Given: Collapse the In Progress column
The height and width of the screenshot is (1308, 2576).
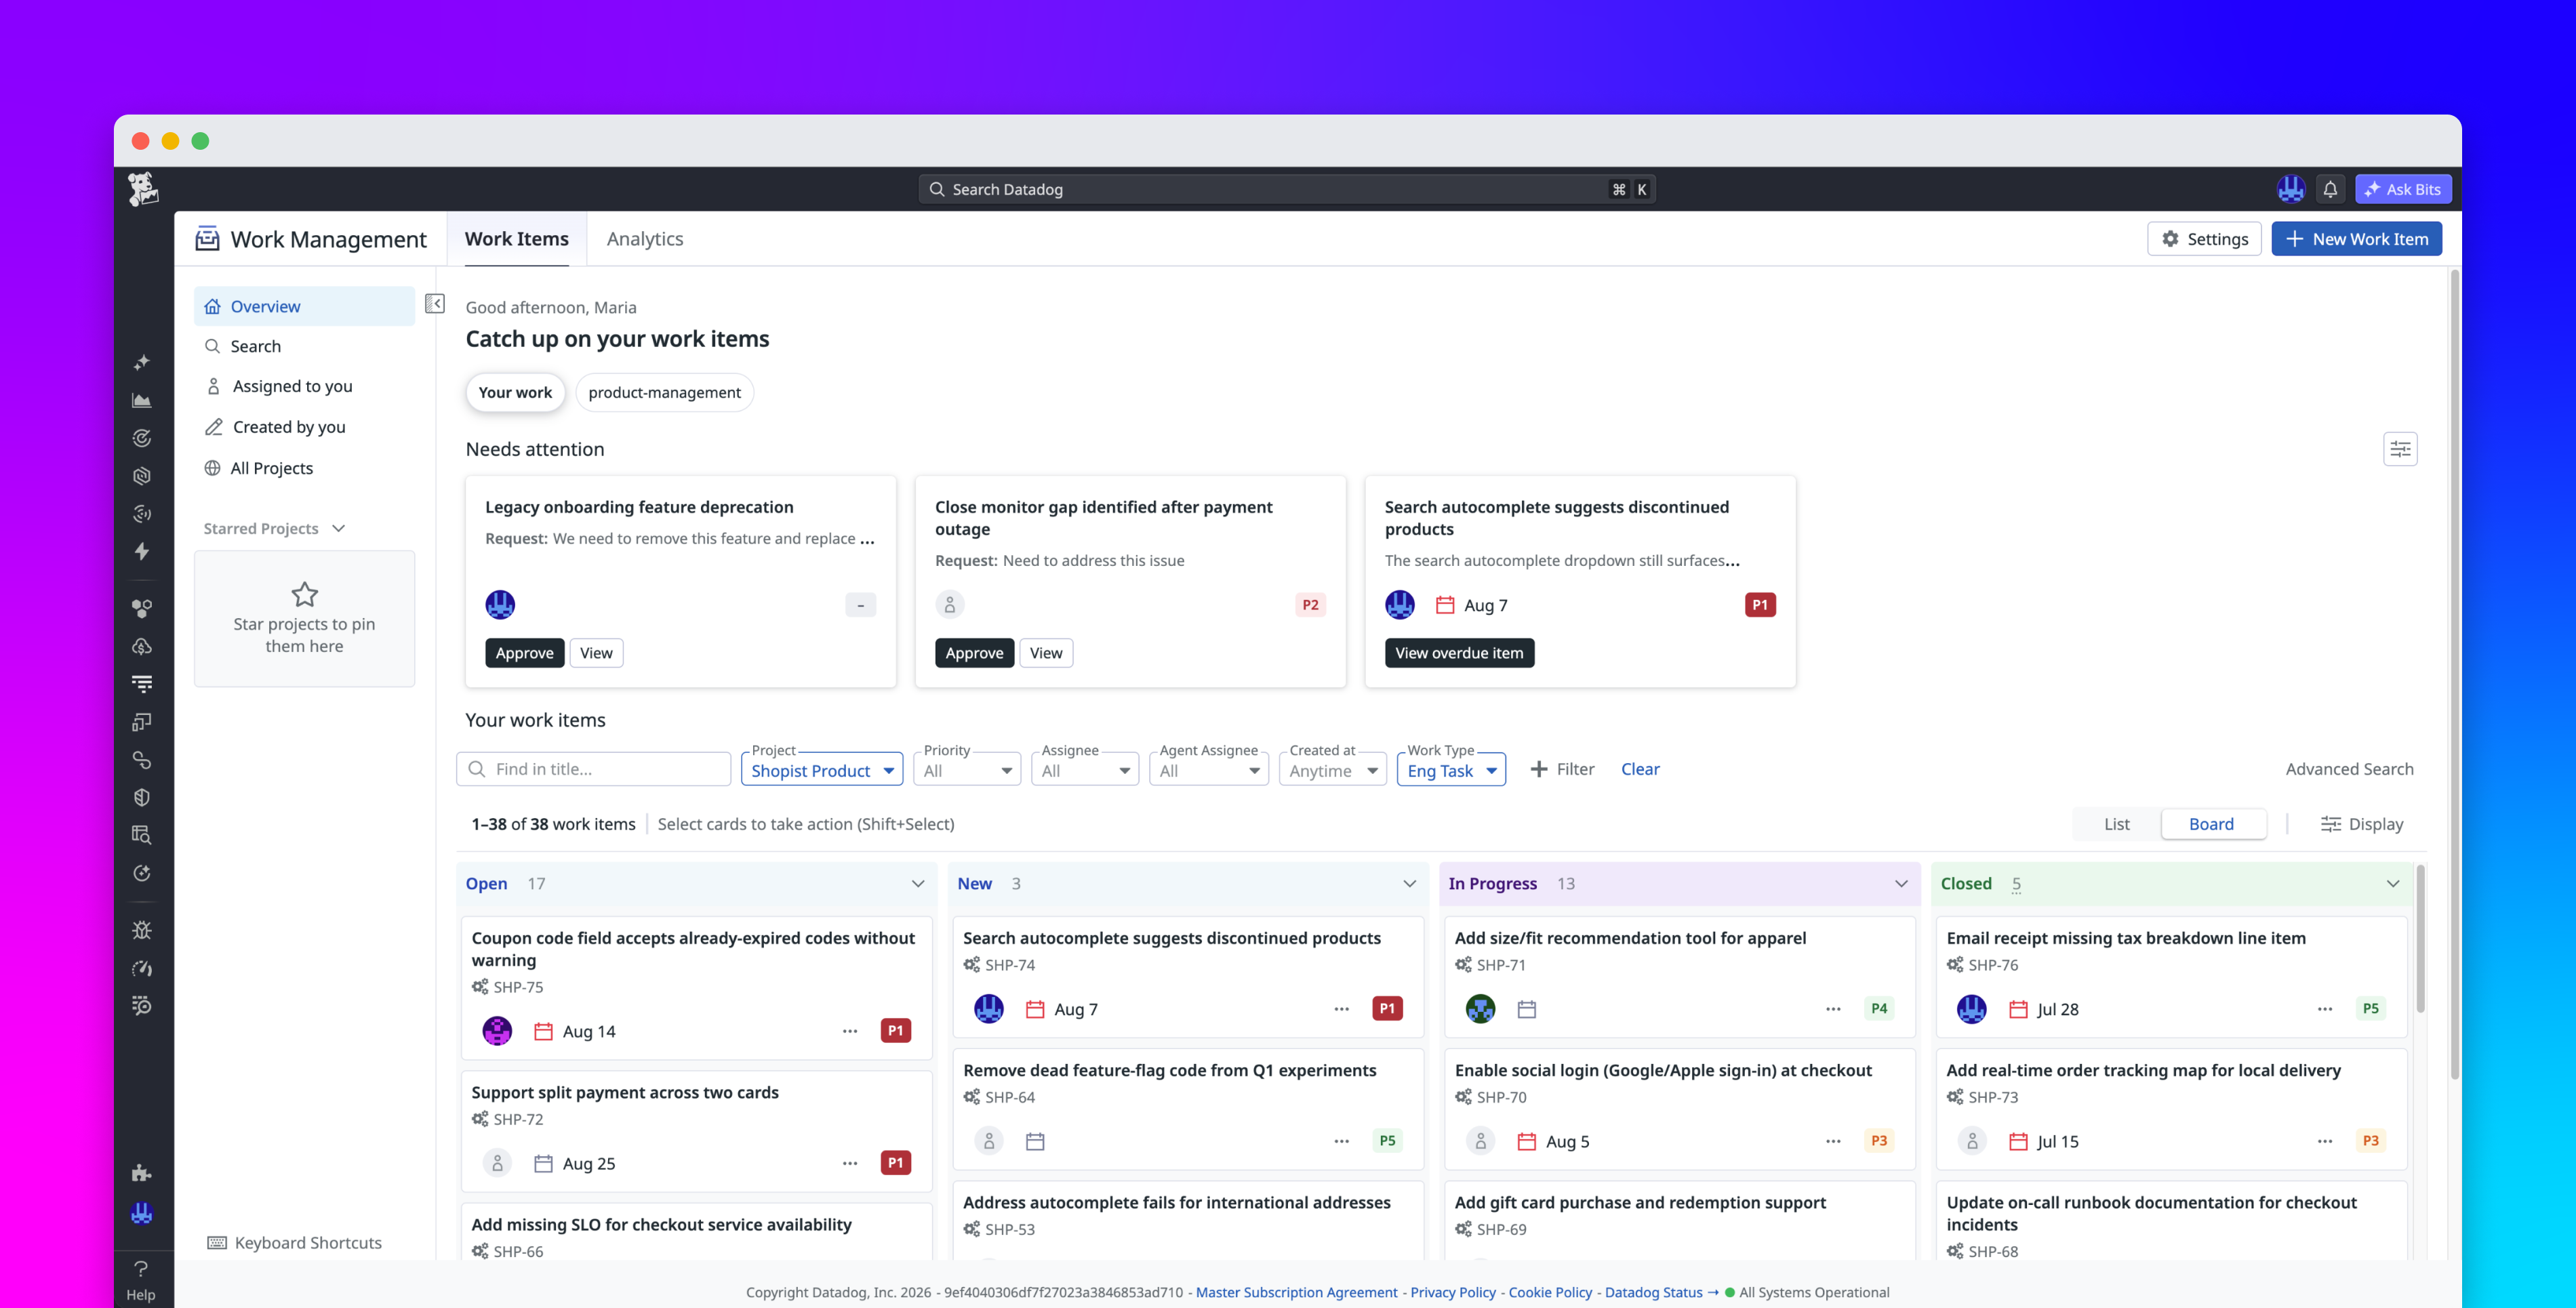Looking at the screenshot, I should coord(1901,884).
